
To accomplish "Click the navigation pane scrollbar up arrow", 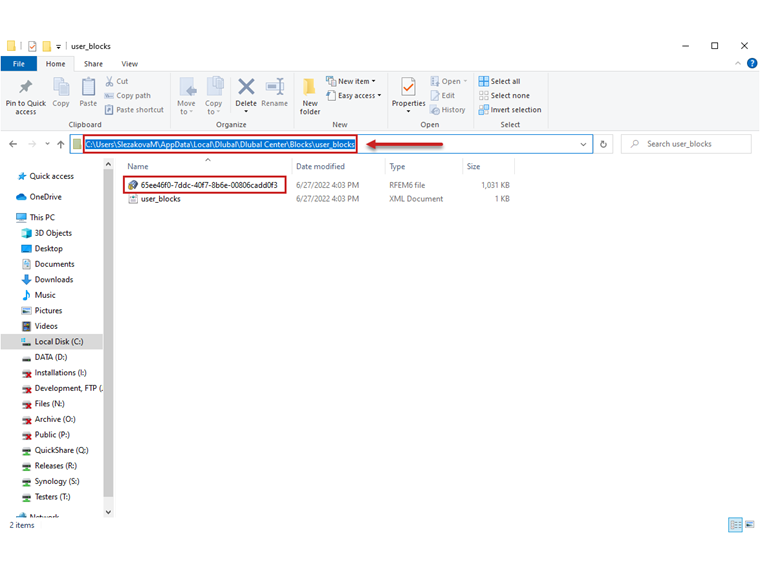I will pyautogui.click(x=108, y=164).
